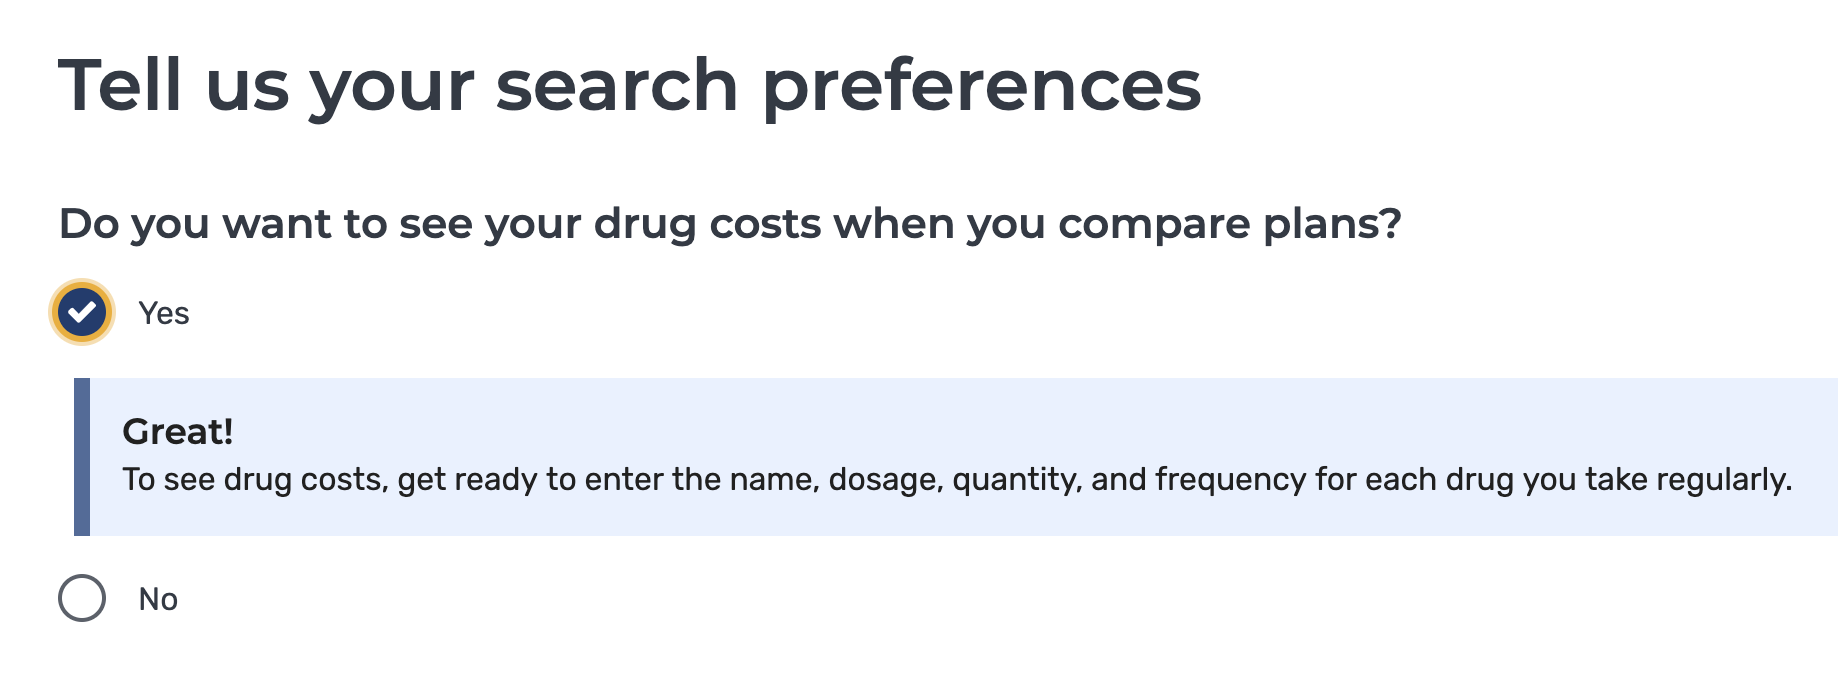Click the white checkmark inside the Yes radio

click(82, 312)
